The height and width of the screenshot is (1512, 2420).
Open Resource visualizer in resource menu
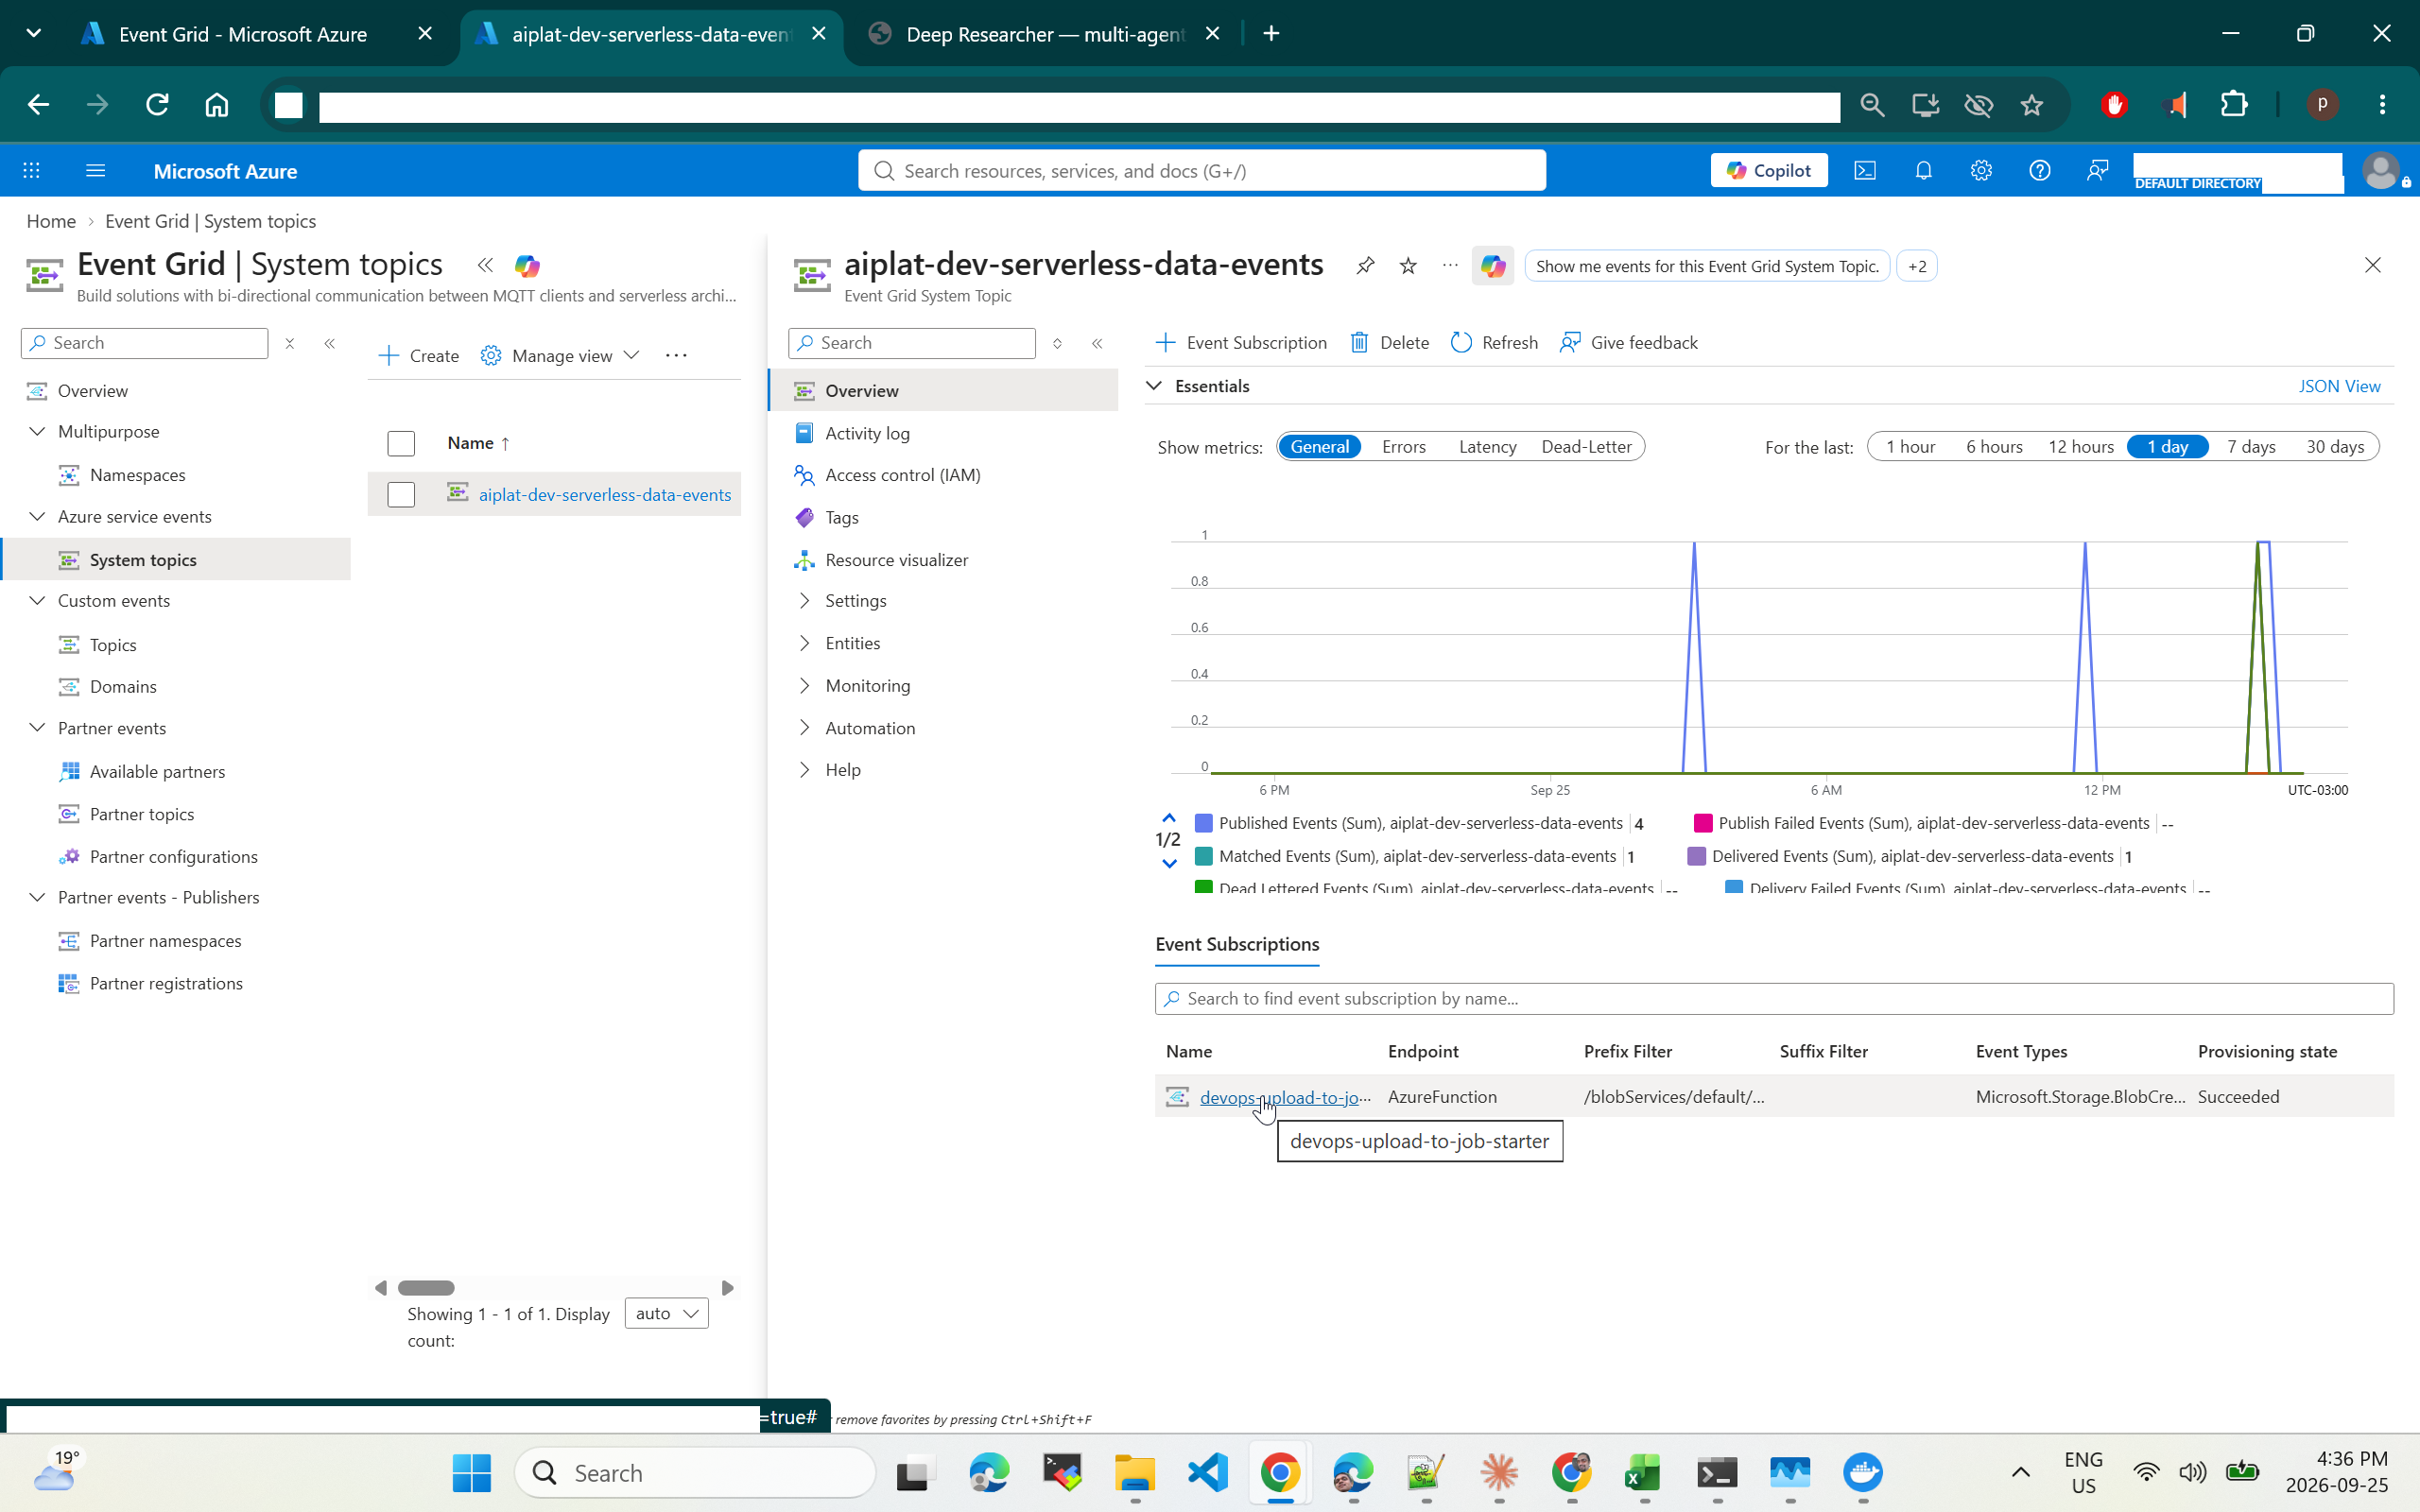coord(896,560)
